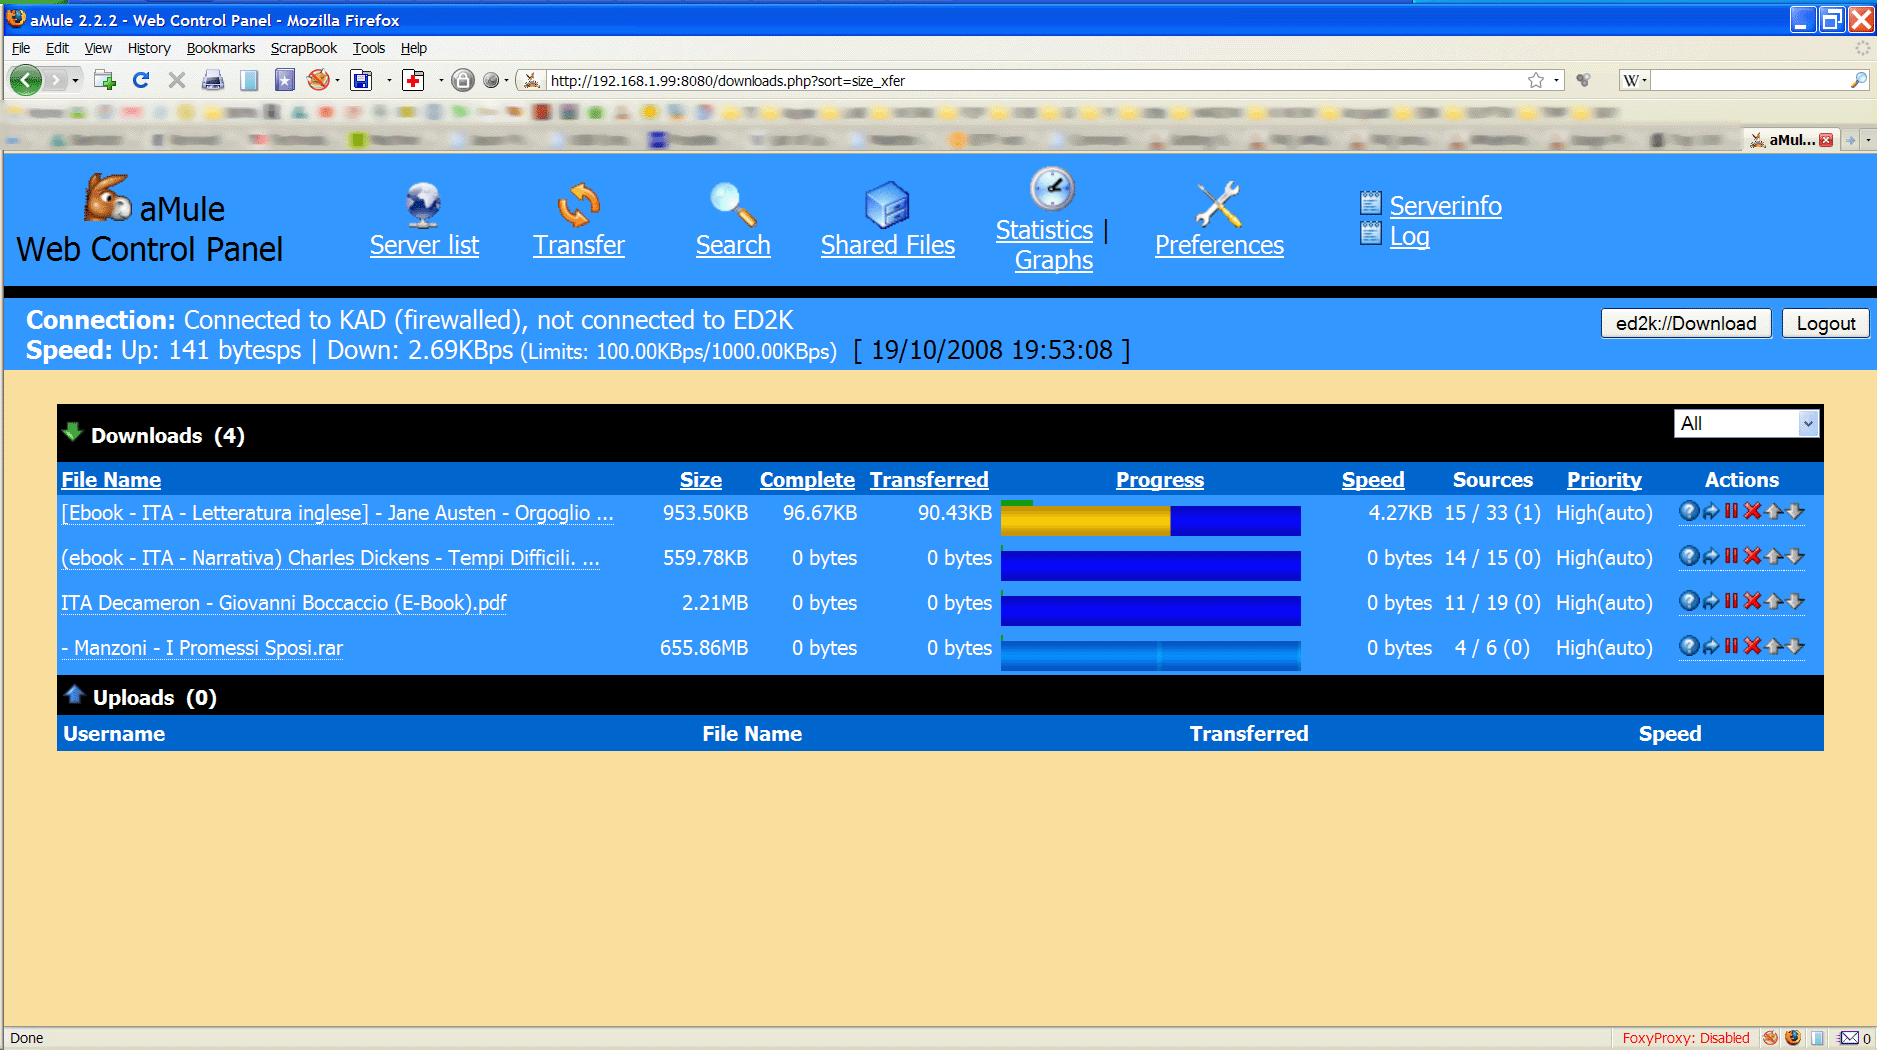Cancel the Jane Austen download
1877x1050 pixels.
tap(1752, 511)
